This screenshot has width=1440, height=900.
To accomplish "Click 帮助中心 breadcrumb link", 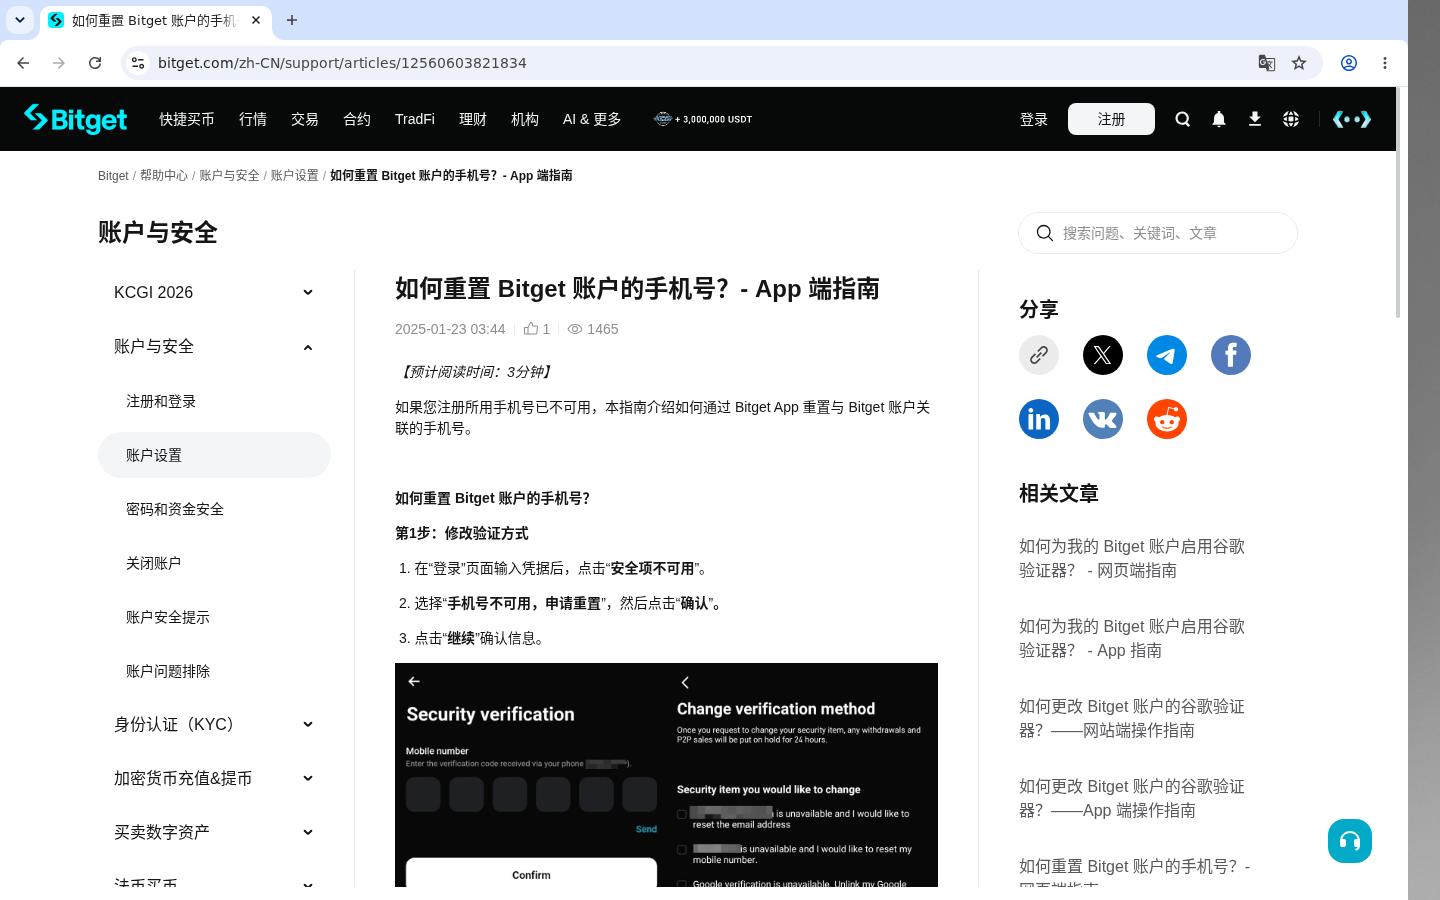I will (x=164, y=175).
